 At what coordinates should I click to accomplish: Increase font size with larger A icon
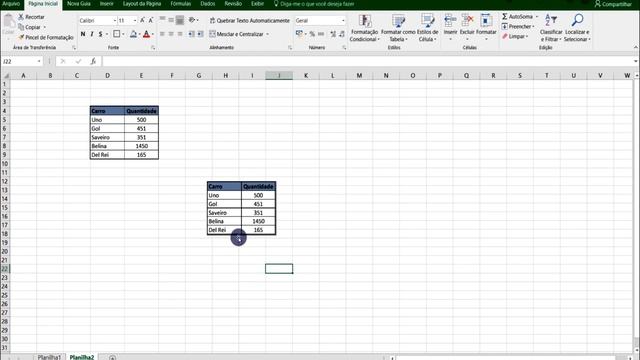pos(142,20)
